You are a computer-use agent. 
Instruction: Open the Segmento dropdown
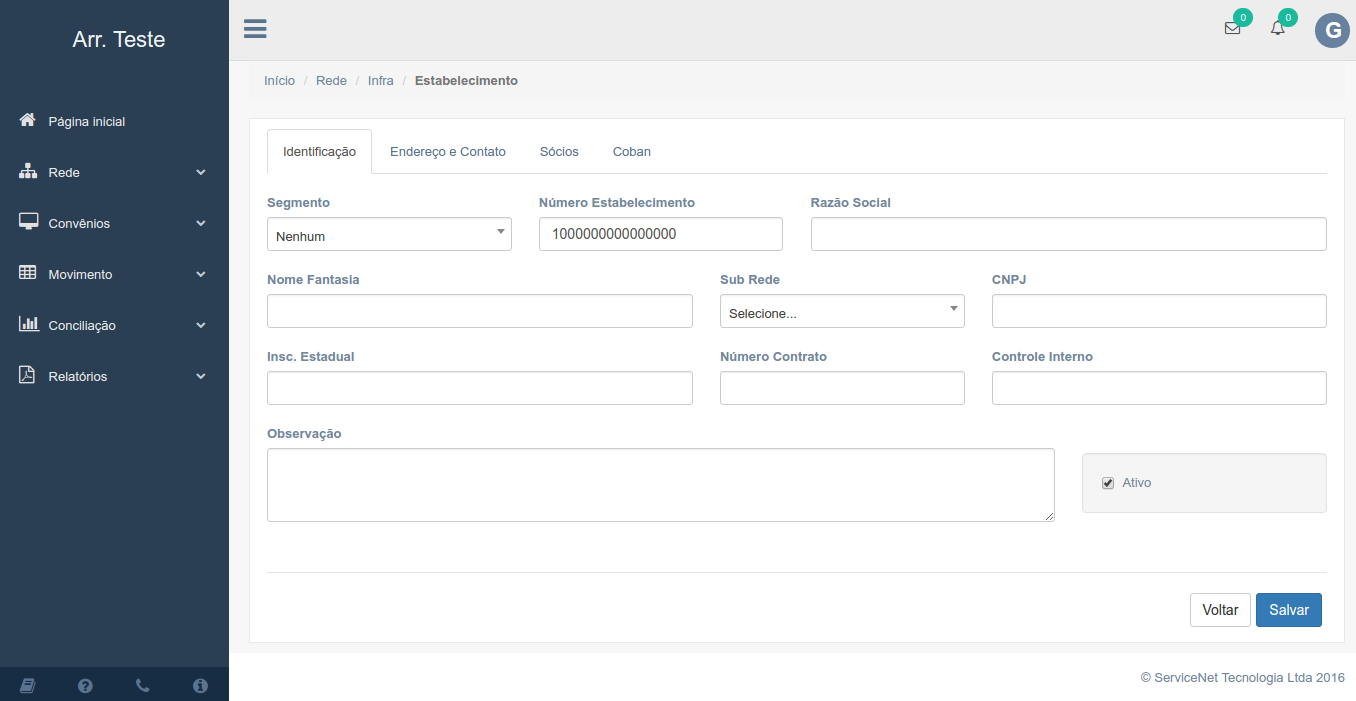pyautogui.click(x=389, y=234)
